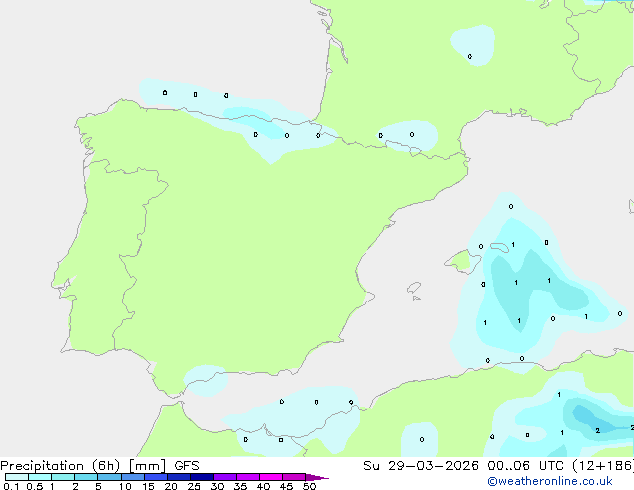Select the 10–15 mm legend swatch
Screen dimensions: 634x490
(x=133, y=477)
